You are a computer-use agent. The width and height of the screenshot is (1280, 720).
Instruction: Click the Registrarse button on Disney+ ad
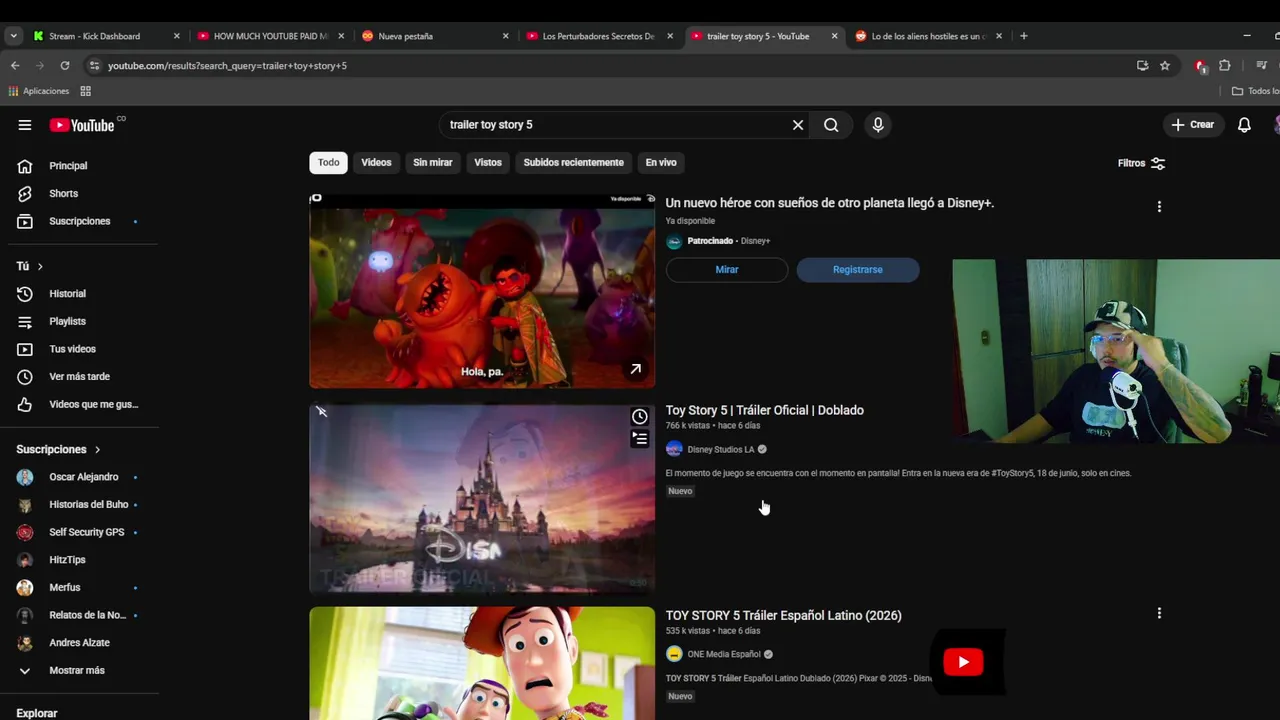click(x=858, y=270)
